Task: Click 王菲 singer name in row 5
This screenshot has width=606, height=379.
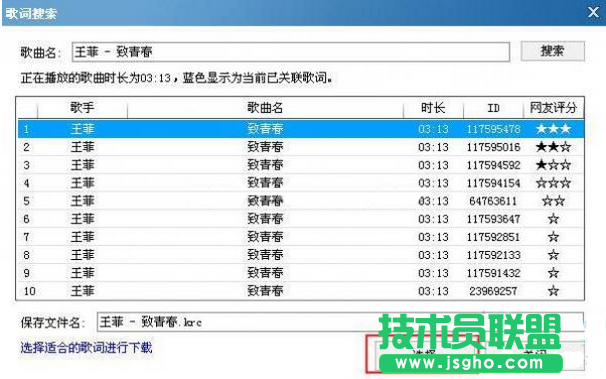Action: point(82,201)
